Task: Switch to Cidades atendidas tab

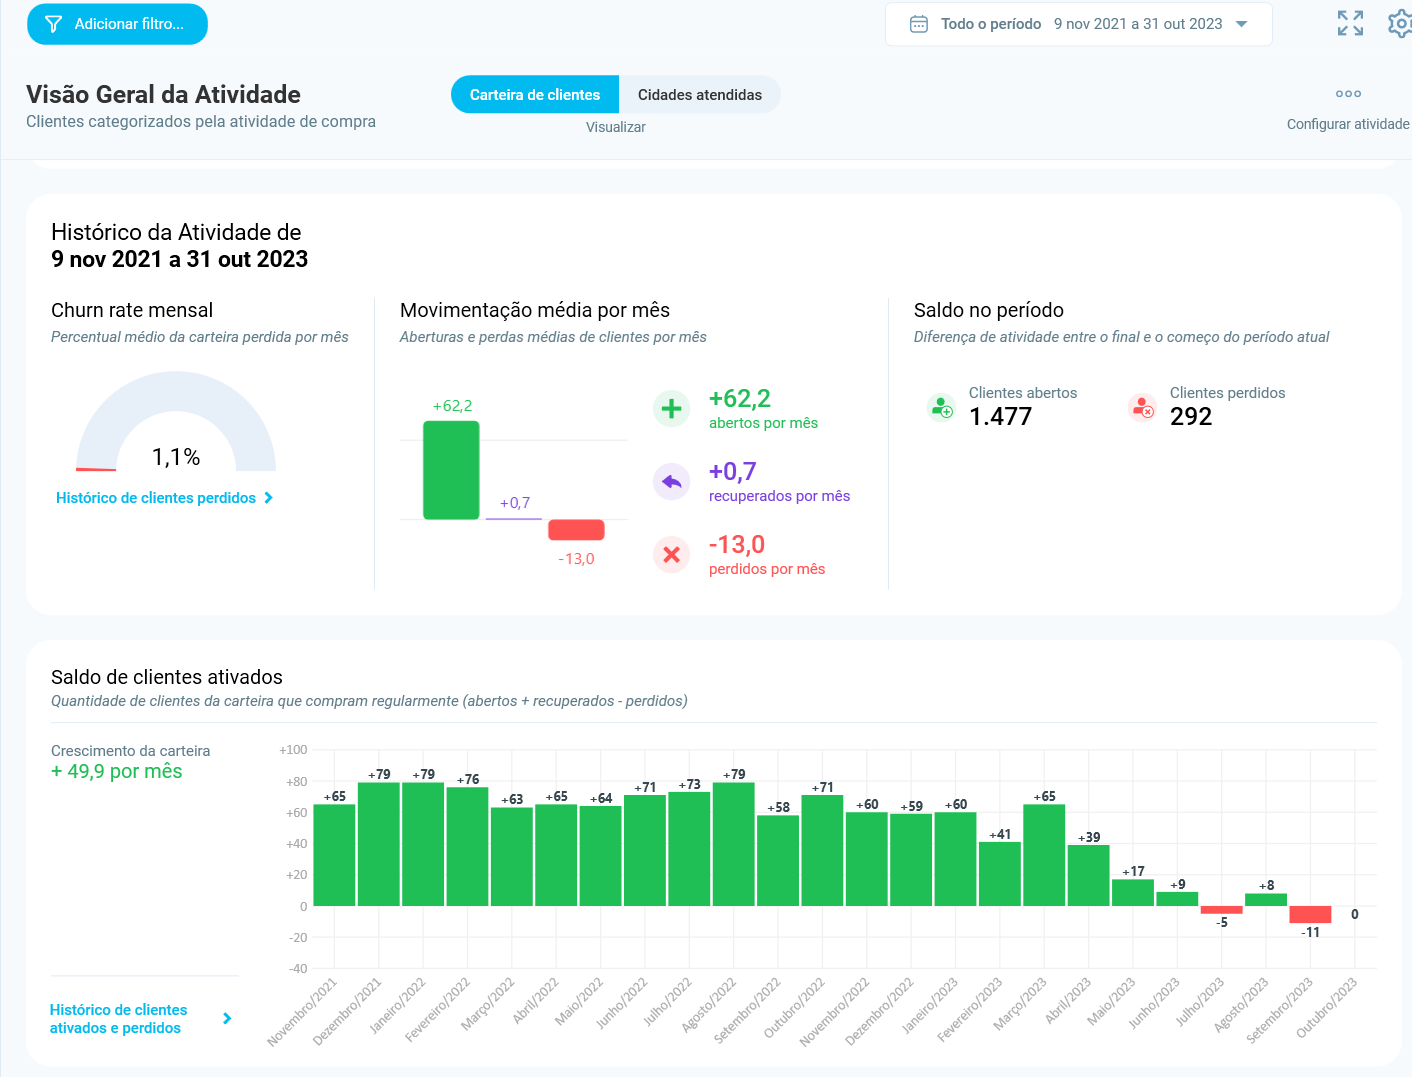Action: click(x=700, y=95)
